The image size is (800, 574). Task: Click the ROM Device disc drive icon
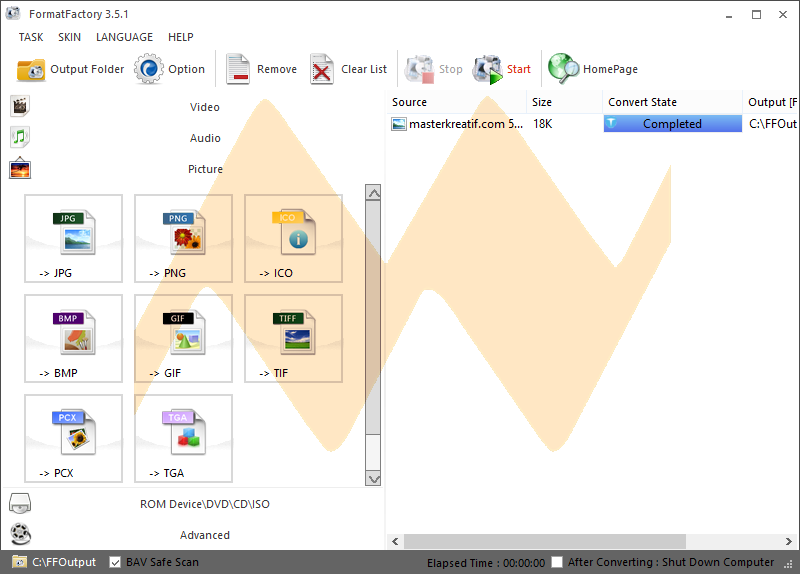pos(20,504)
